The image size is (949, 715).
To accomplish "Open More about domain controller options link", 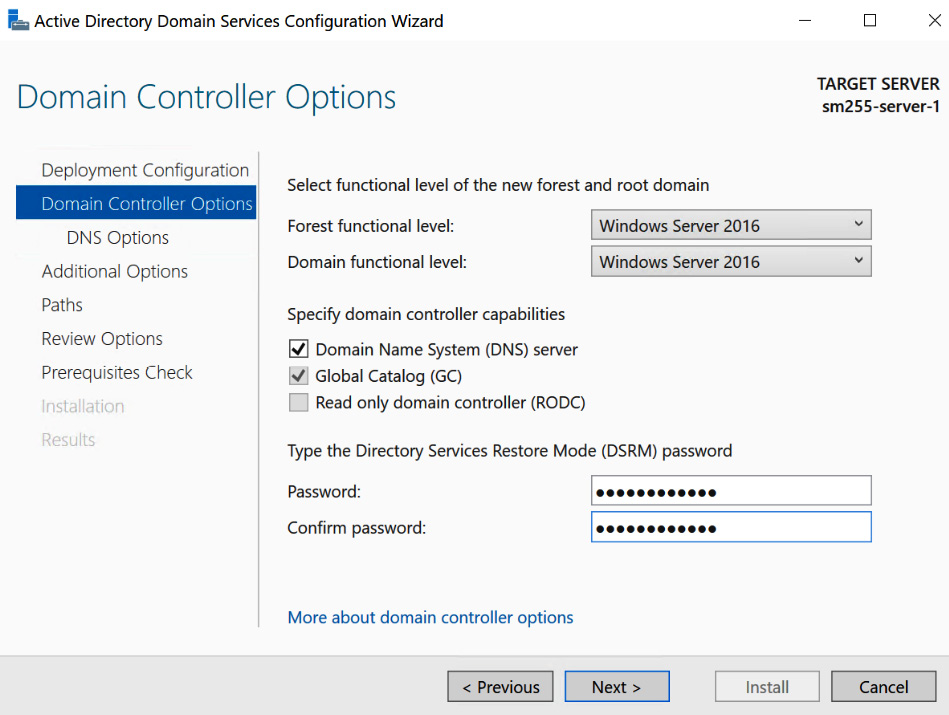I will [x=430, y=617].
